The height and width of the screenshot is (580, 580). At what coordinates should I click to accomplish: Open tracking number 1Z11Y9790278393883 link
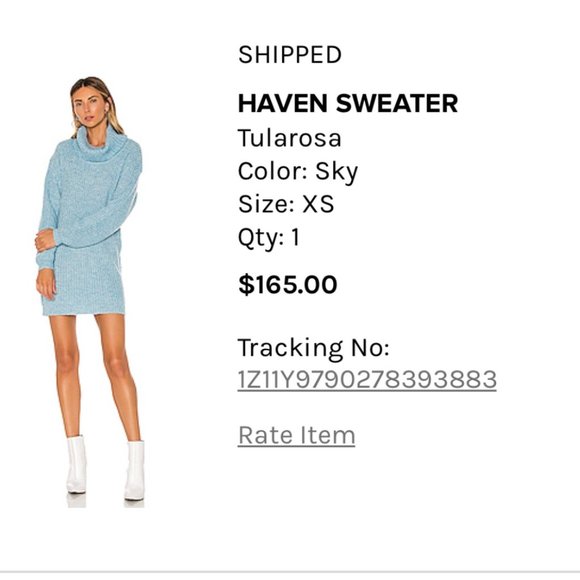(367, 379)
